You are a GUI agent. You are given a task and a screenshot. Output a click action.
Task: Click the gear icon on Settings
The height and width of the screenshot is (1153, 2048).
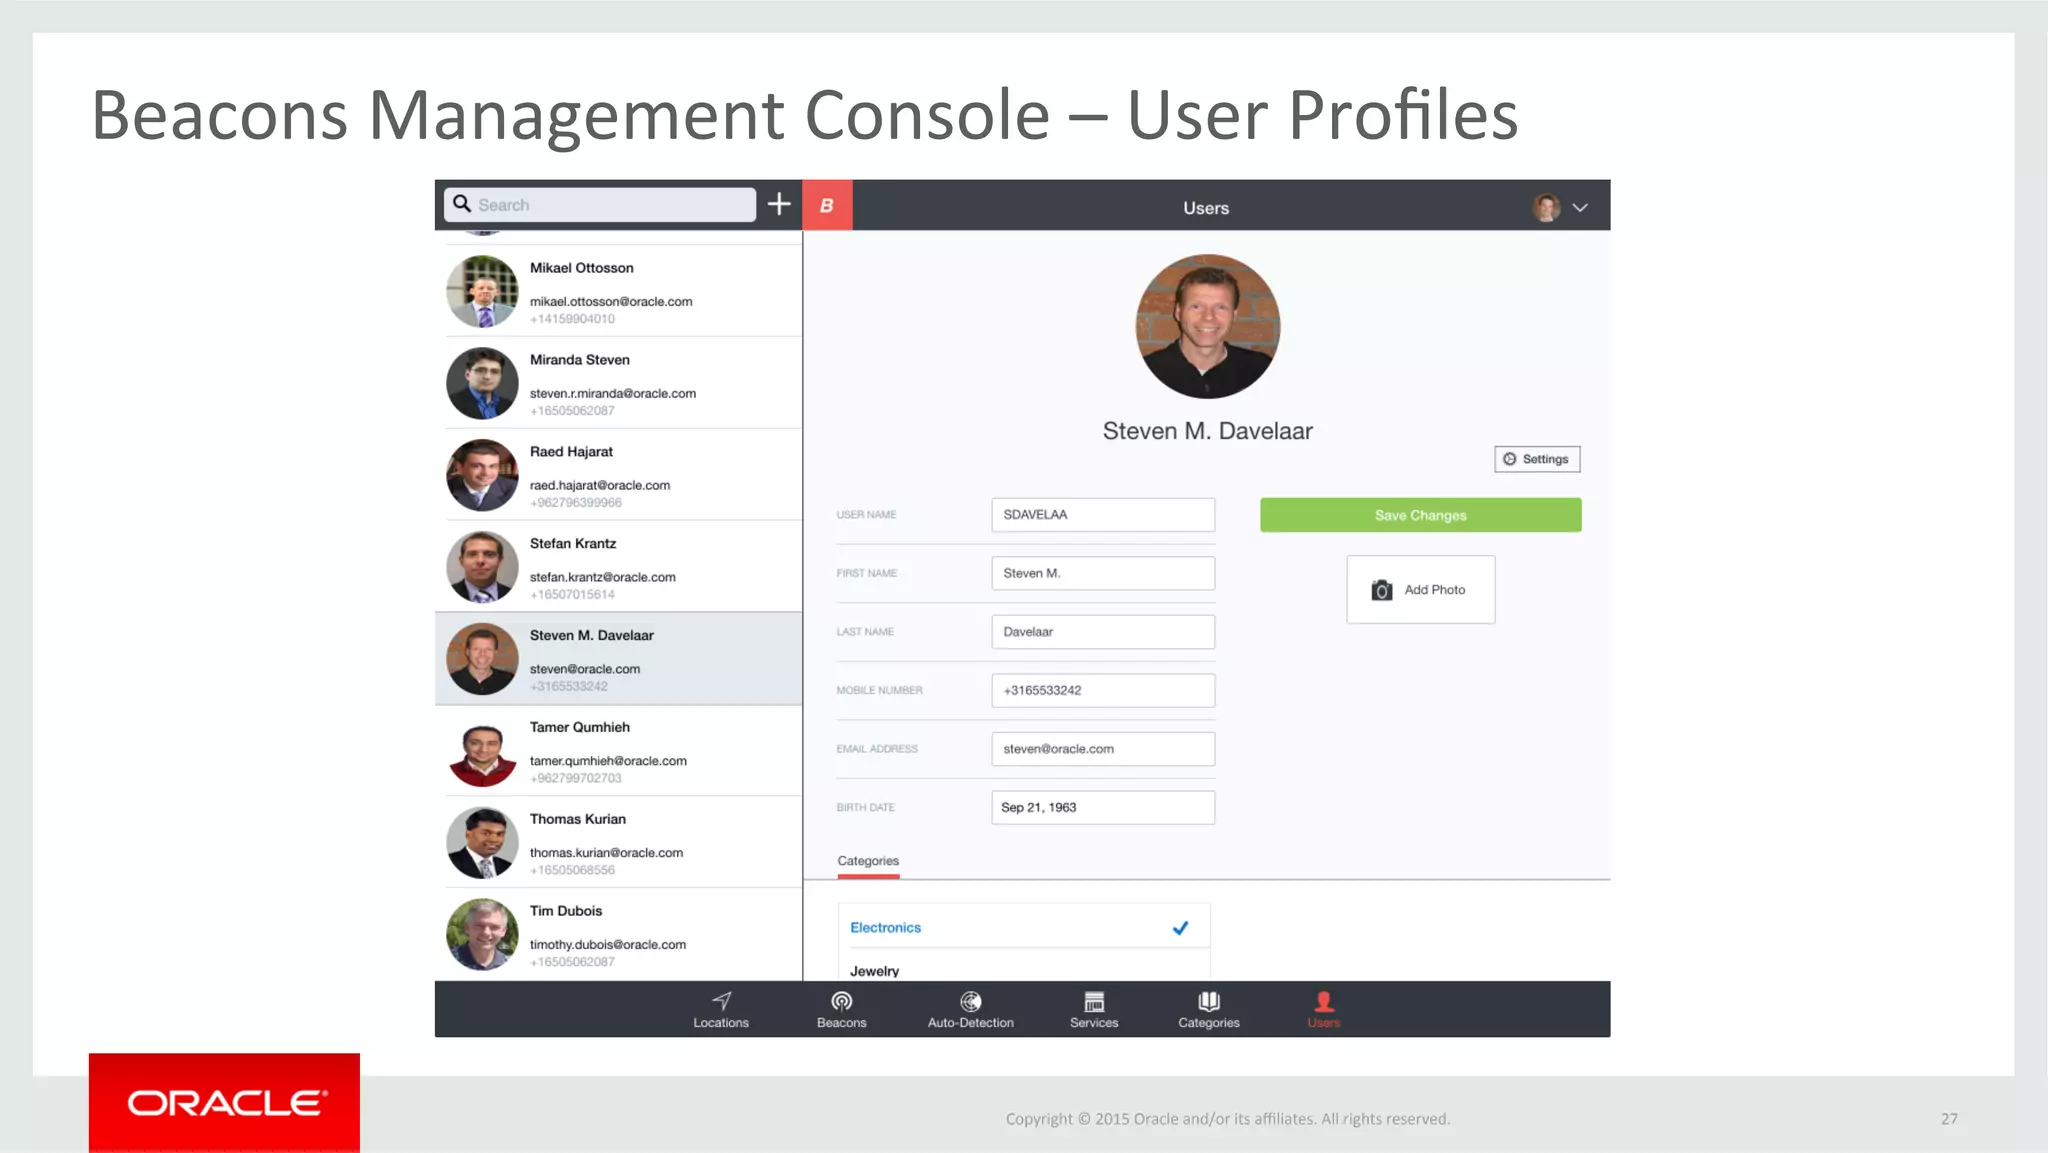point(1509,459)
